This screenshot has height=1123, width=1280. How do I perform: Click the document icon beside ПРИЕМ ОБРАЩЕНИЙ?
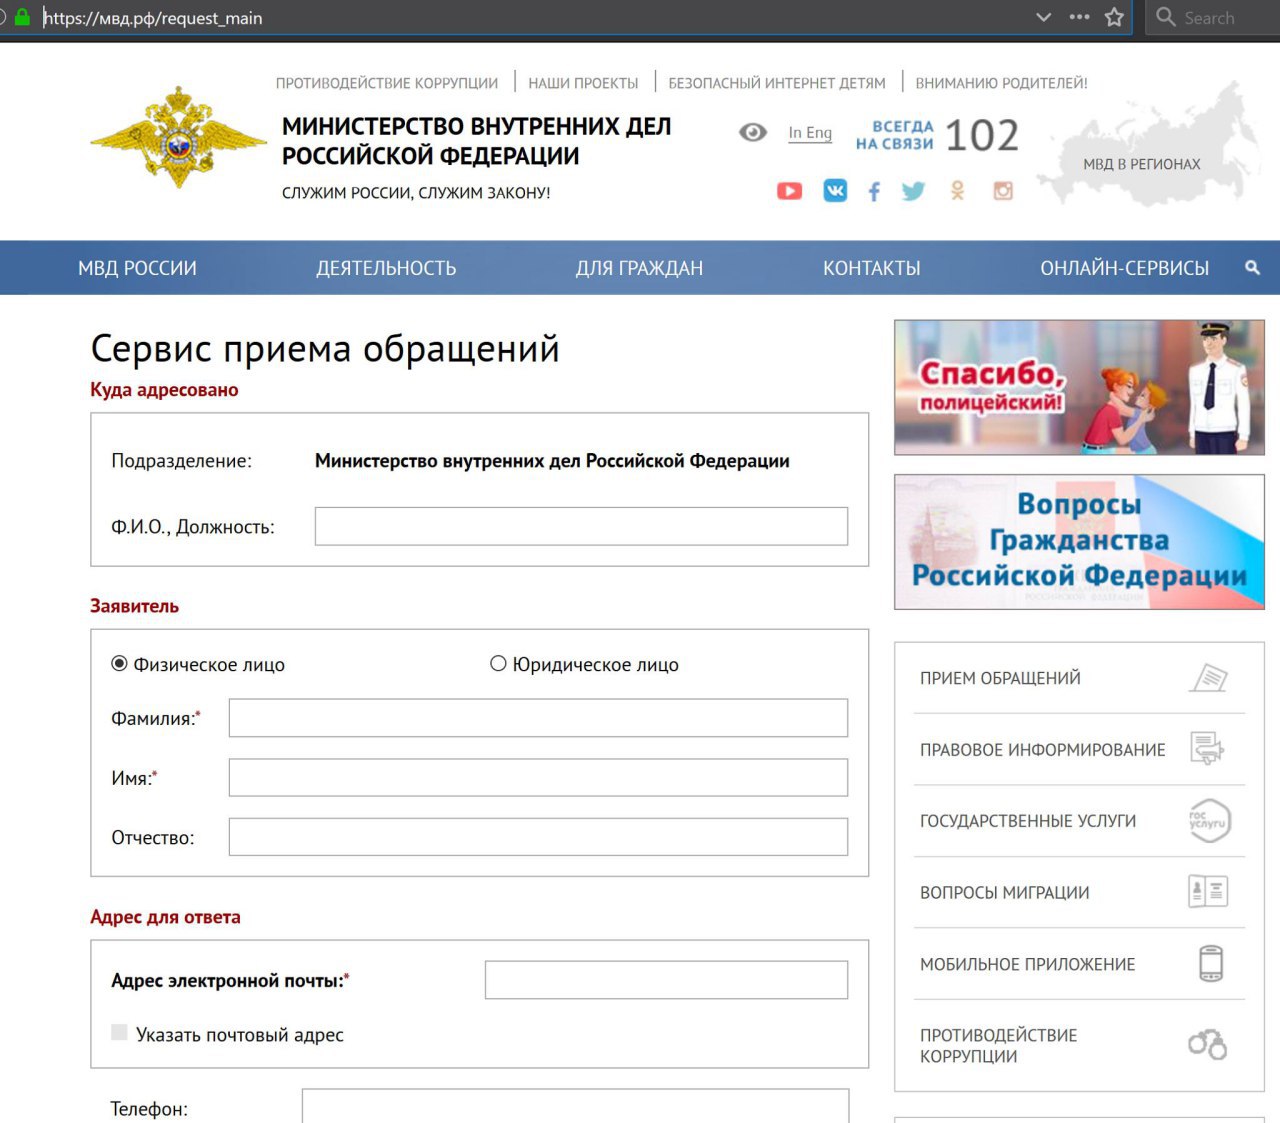click(1208, 678)
